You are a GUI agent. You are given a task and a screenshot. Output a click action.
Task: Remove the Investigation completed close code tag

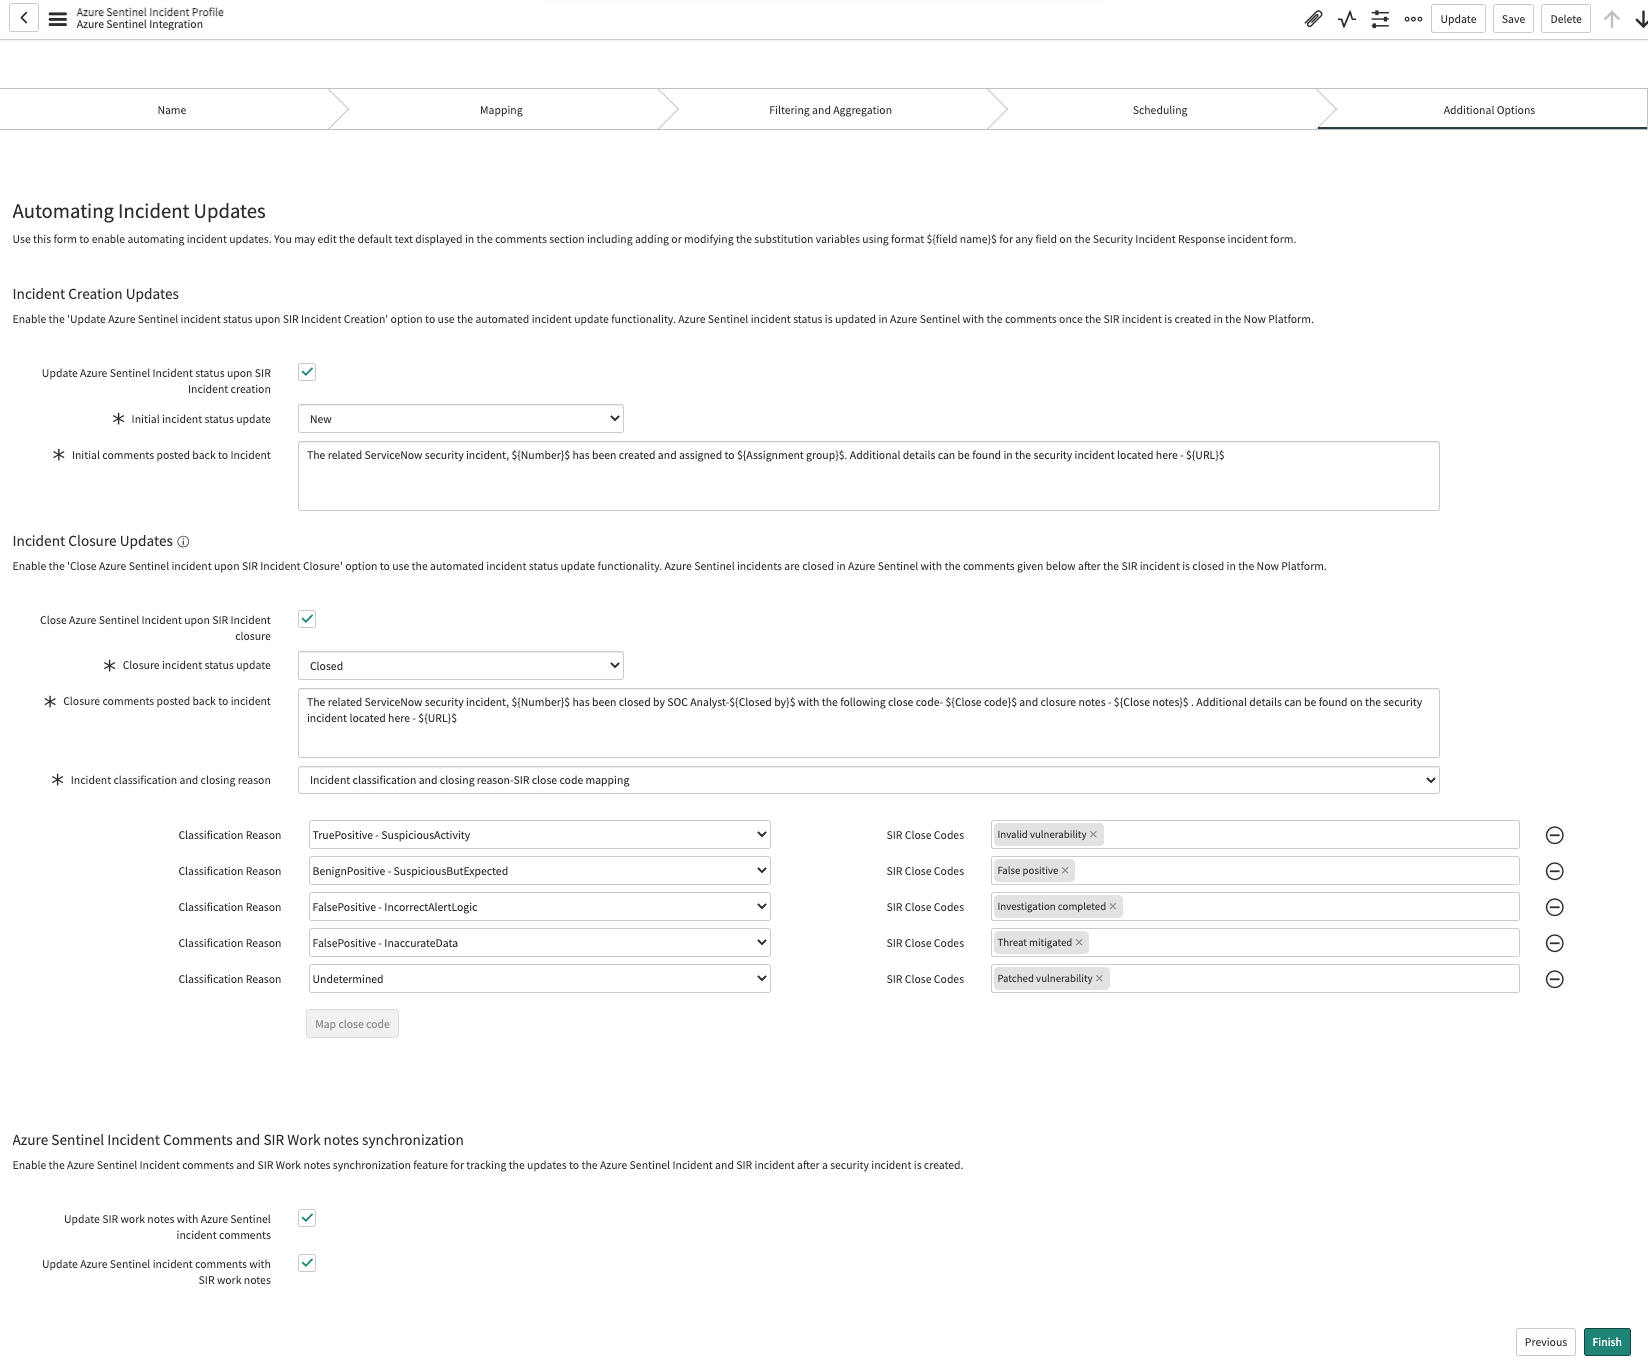(x=1113, y=906)
